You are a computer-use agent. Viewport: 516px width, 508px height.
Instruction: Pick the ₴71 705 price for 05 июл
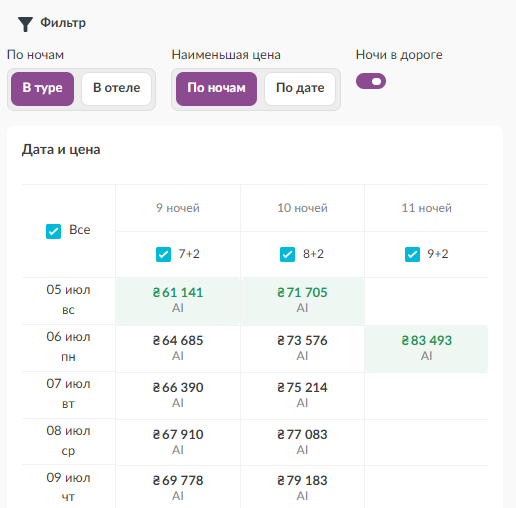[x=302, y=301]
